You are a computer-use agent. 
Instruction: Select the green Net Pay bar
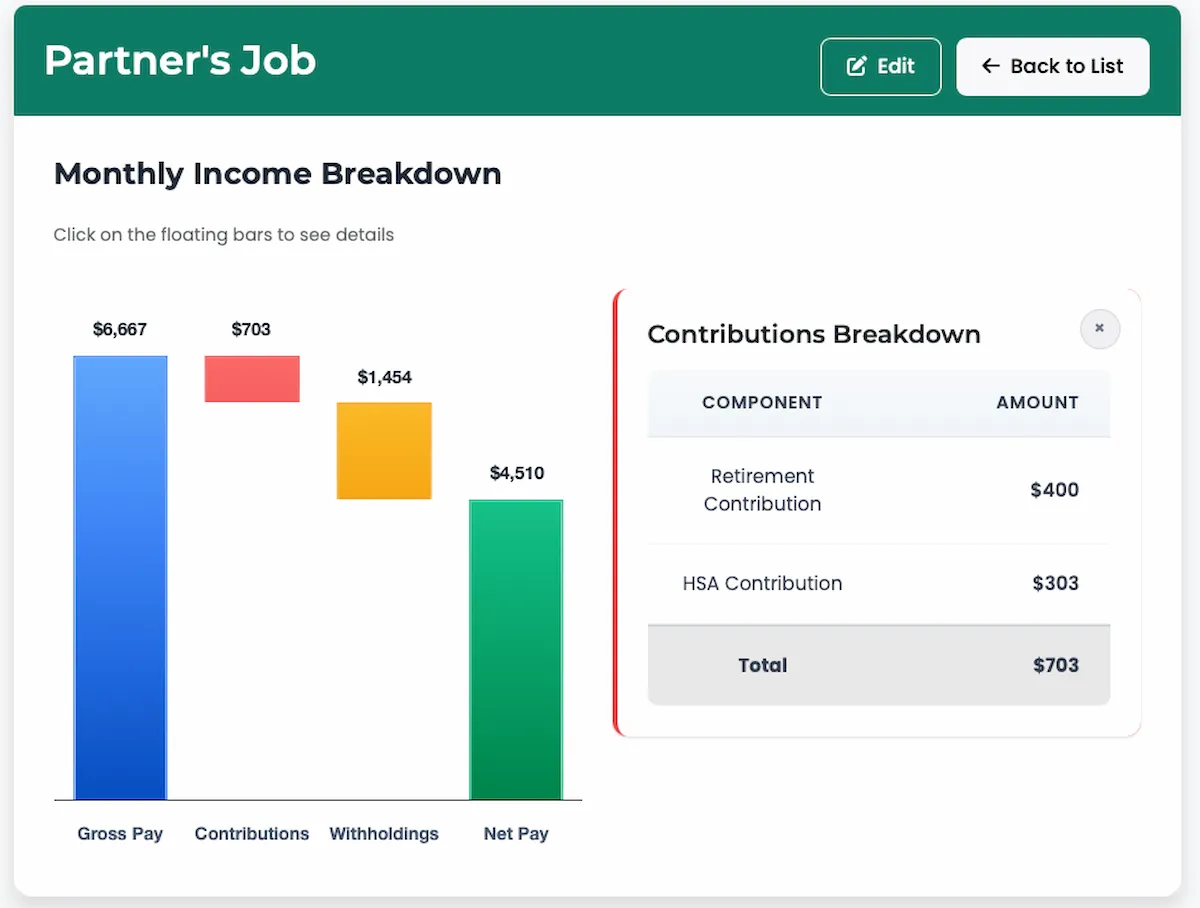coord(516,649)
